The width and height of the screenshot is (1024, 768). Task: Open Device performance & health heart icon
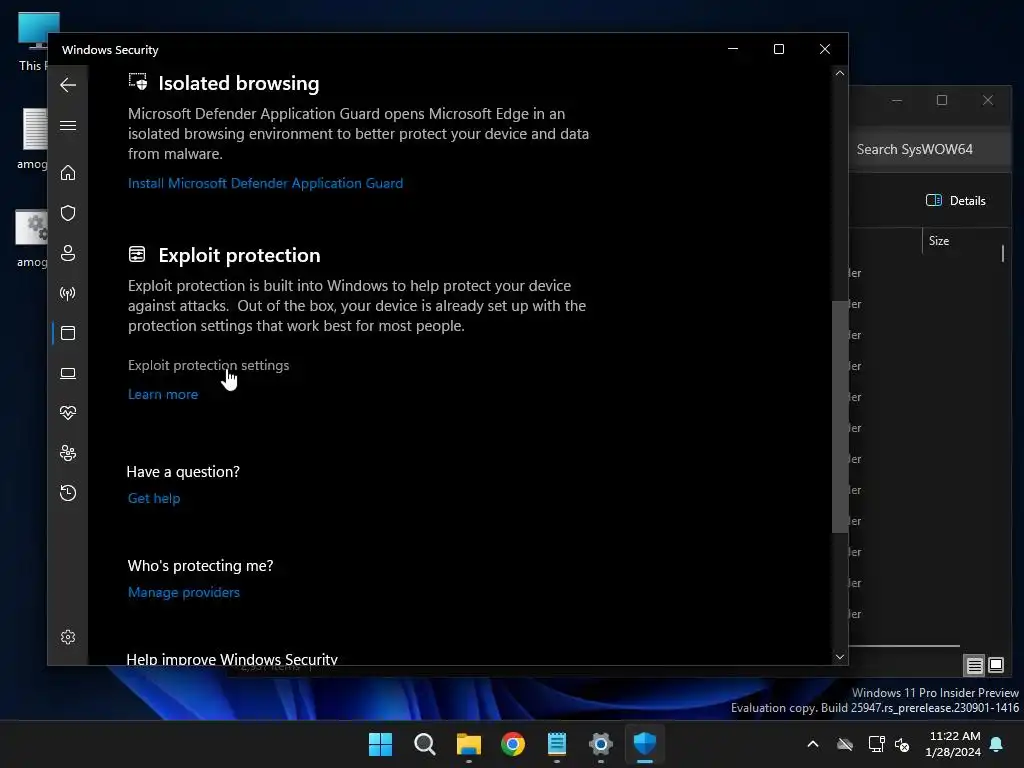point(68,413)
